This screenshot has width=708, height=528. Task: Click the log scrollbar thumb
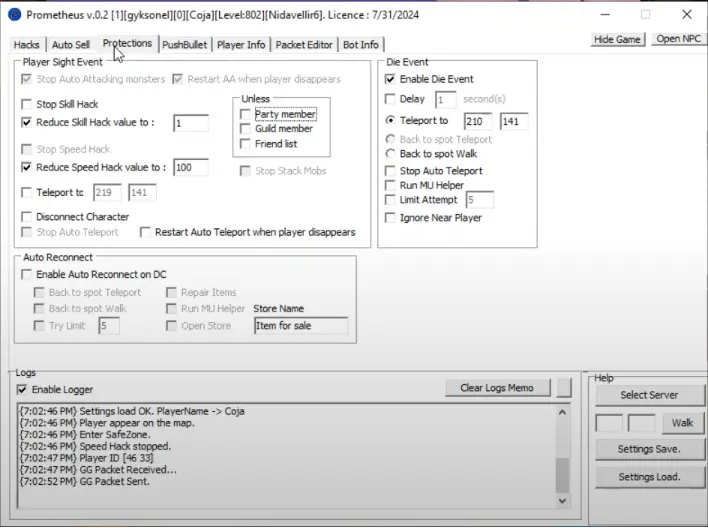(x=562, y=475)
